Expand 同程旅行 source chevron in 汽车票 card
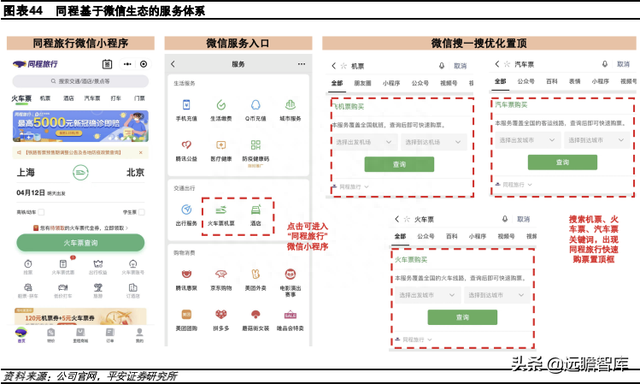Screen dimensions: 640x384 (530, 184)
